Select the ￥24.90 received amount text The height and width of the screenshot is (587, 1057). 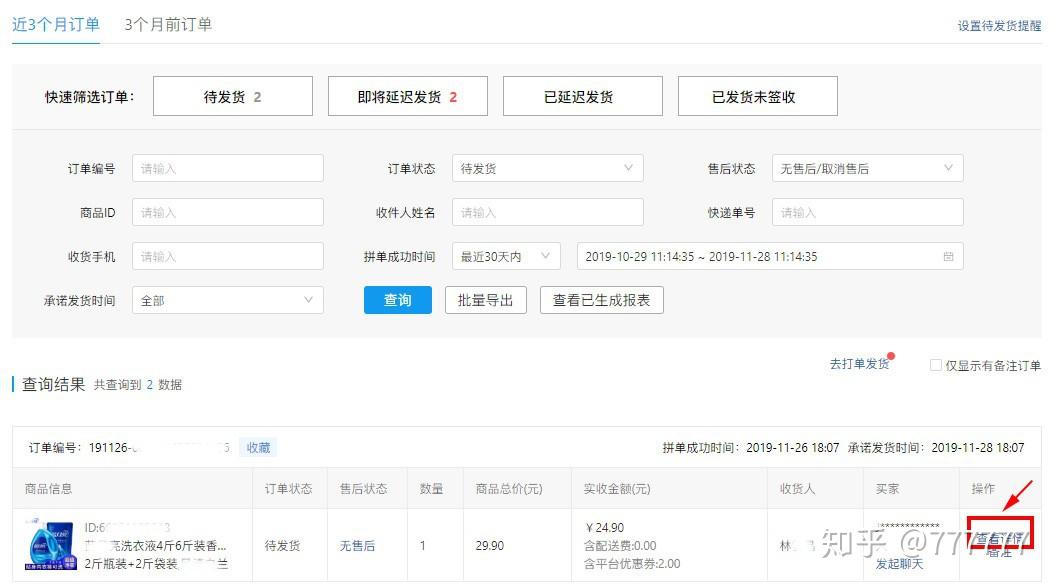[x=605, y=527]
